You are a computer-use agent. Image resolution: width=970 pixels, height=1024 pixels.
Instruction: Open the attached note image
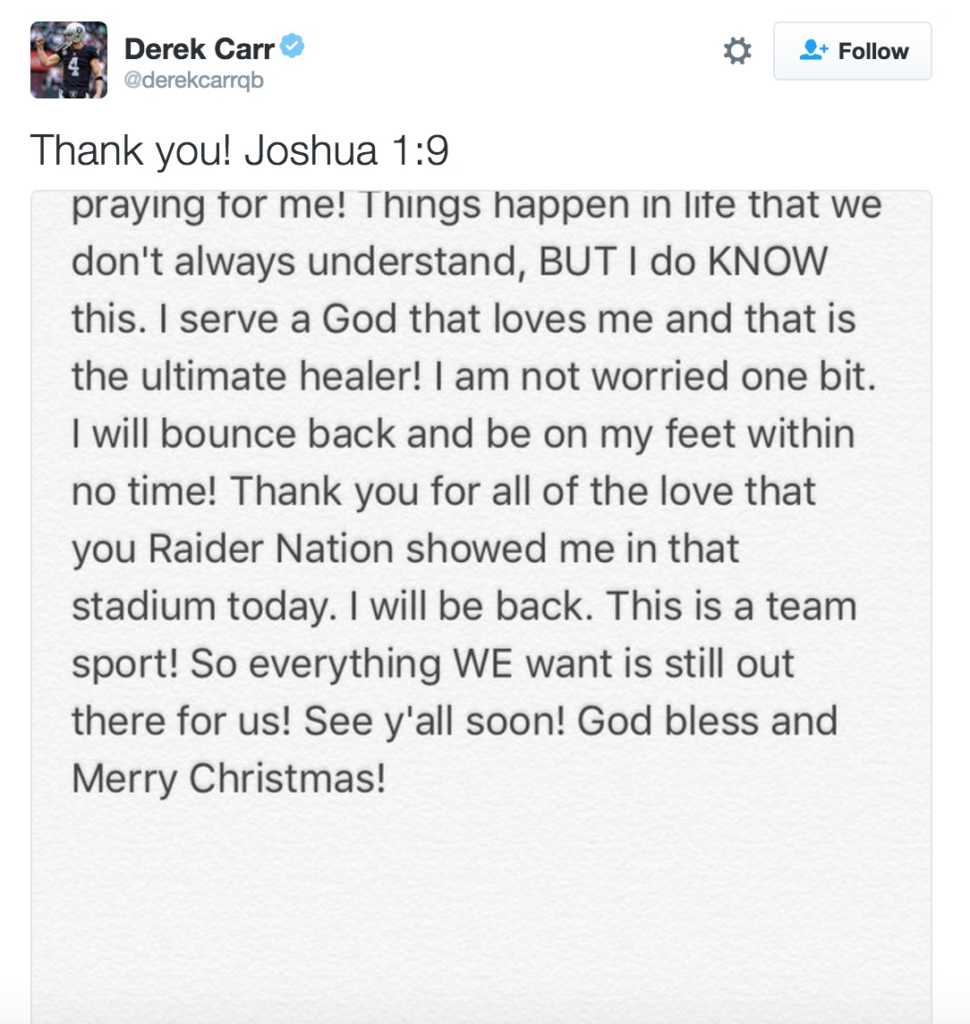pyautogui.click(x=481, y=607)
